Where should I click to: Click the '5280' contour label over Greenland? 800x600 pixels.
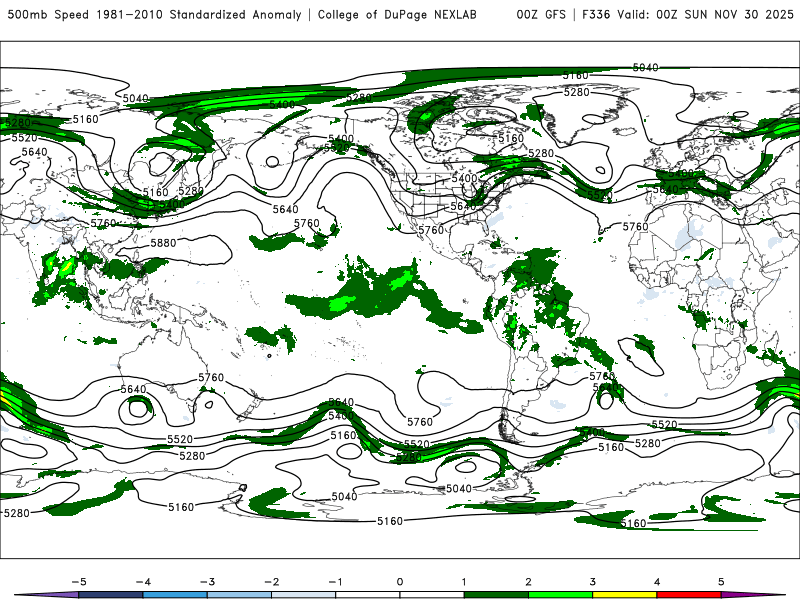tap(577, 92)
